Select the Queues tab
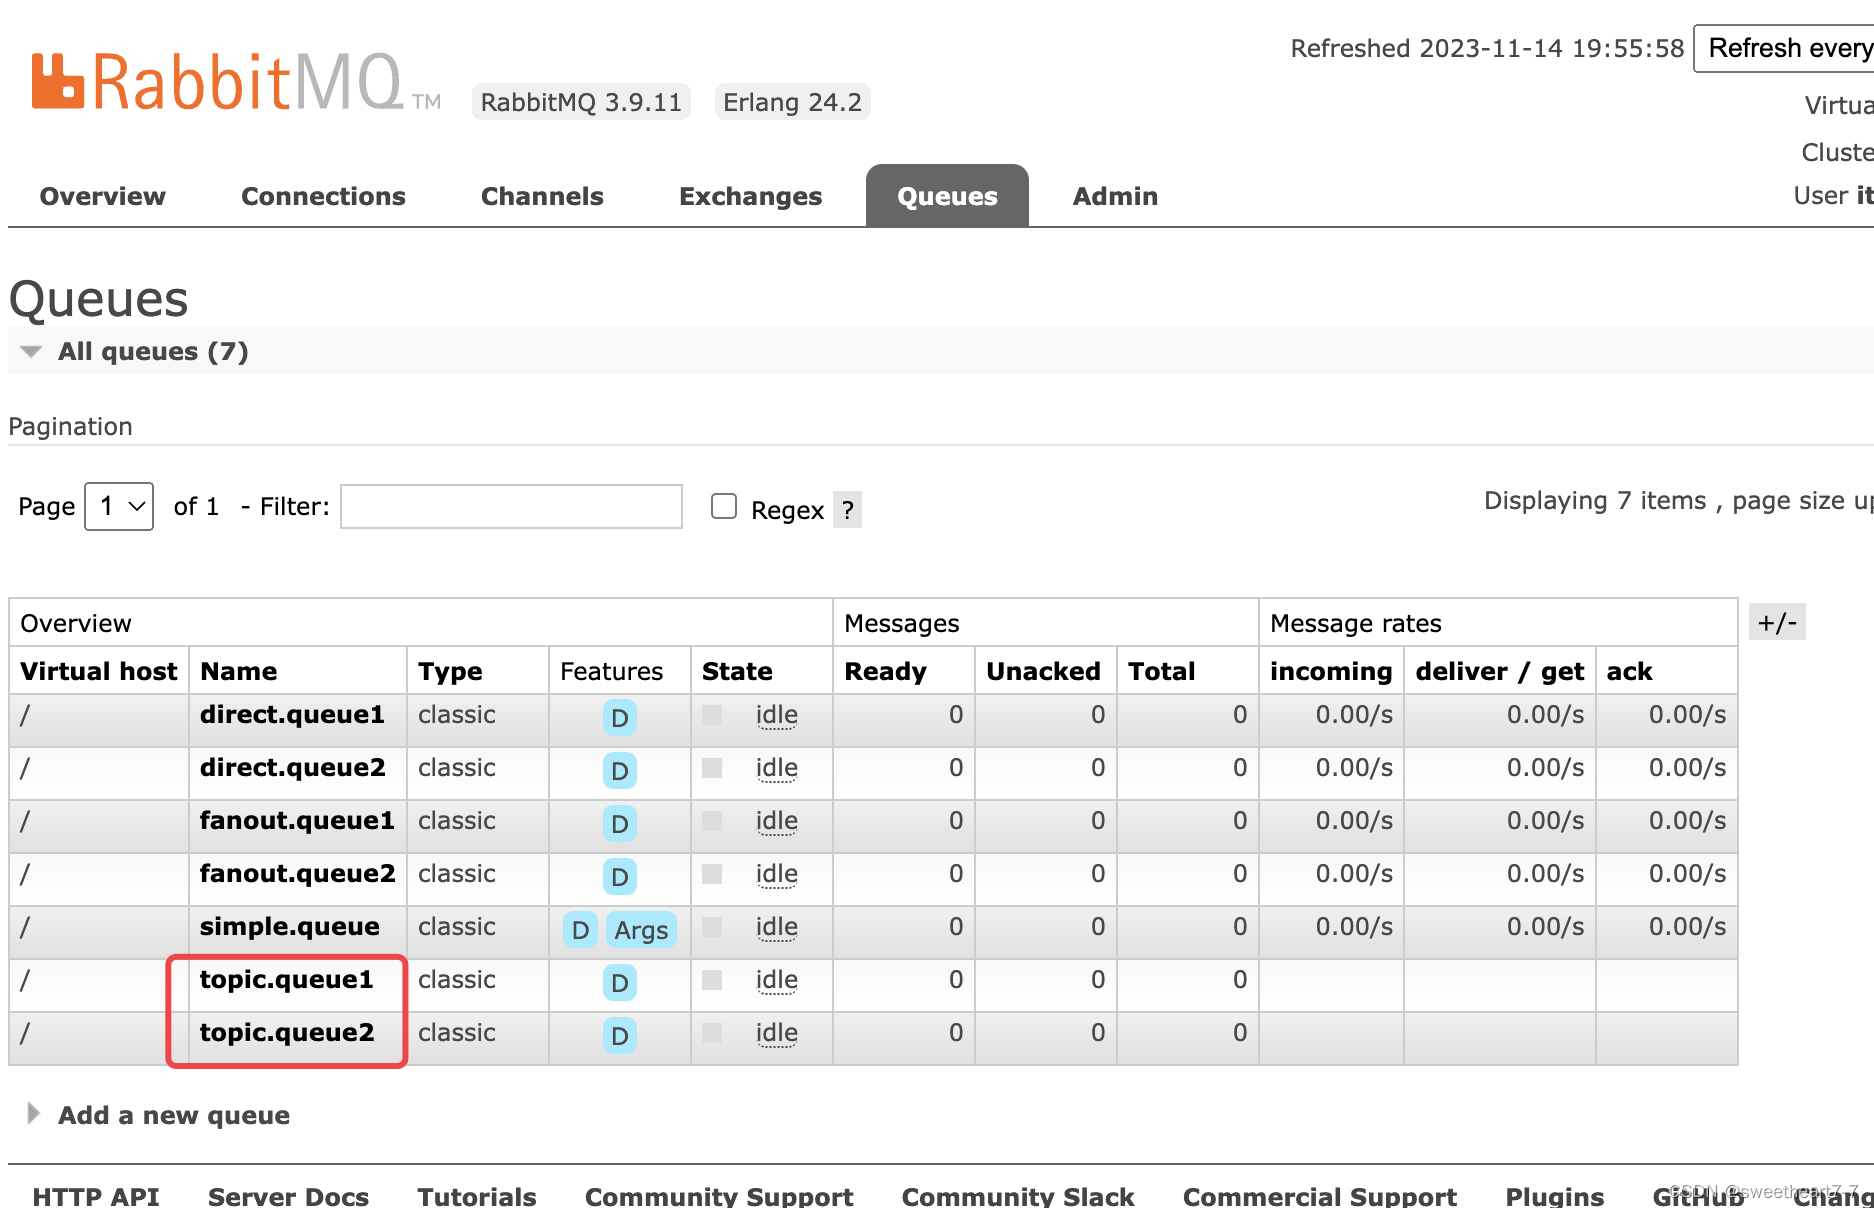The image size is (1874, 1208). [x=947, y=196]
